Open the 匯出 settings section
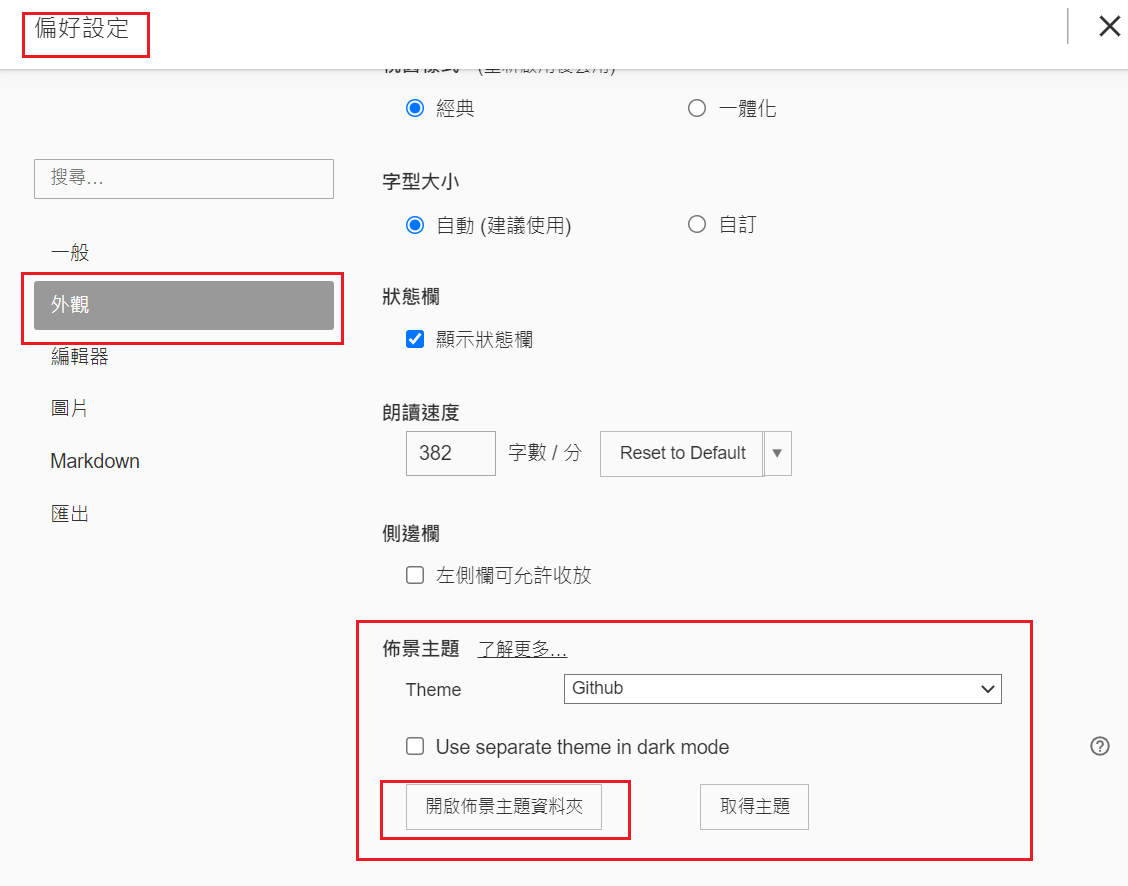 point(70,514)
